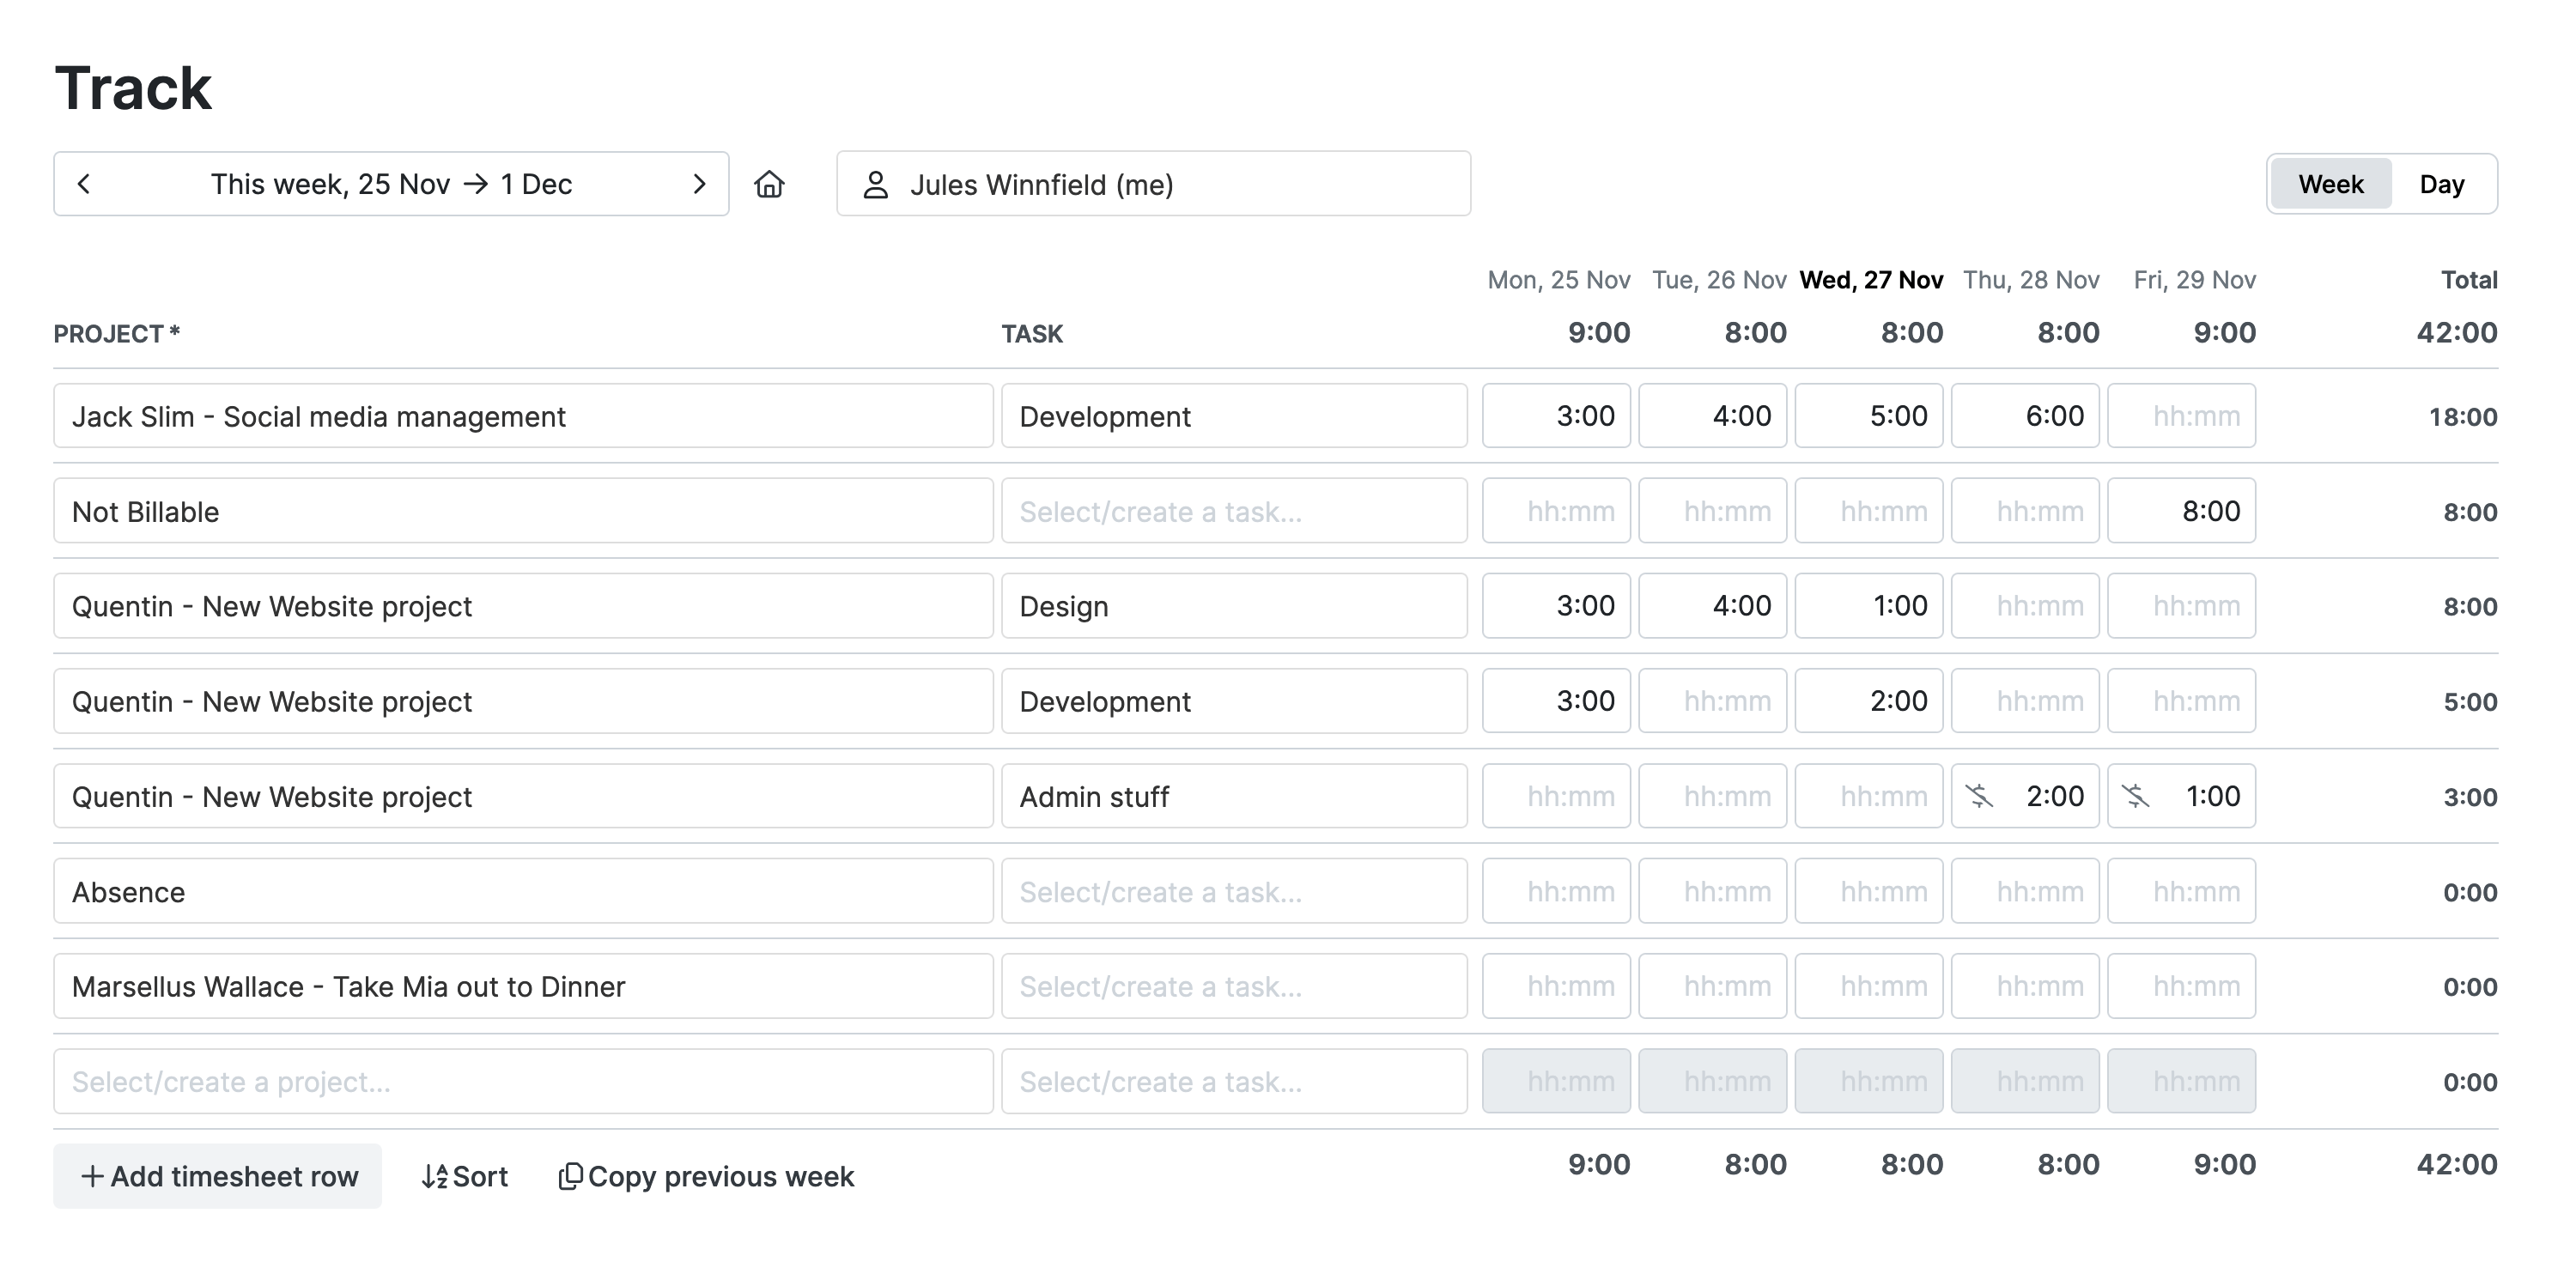Click the Wed, 27 Nov column header
Screen dimensions: 2576x1286
(1870, 280)
